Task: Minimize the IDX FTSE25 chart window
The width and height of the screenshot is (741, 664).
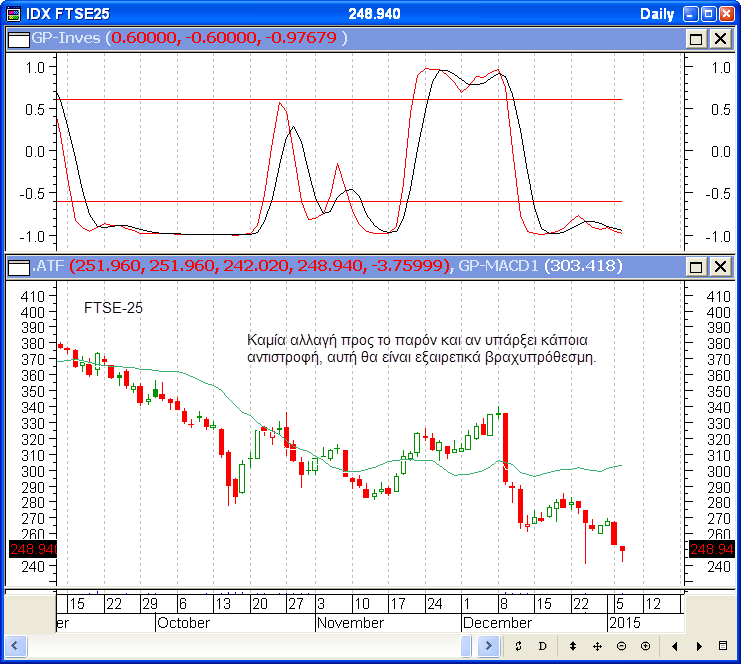Action: tap(690, 14)
